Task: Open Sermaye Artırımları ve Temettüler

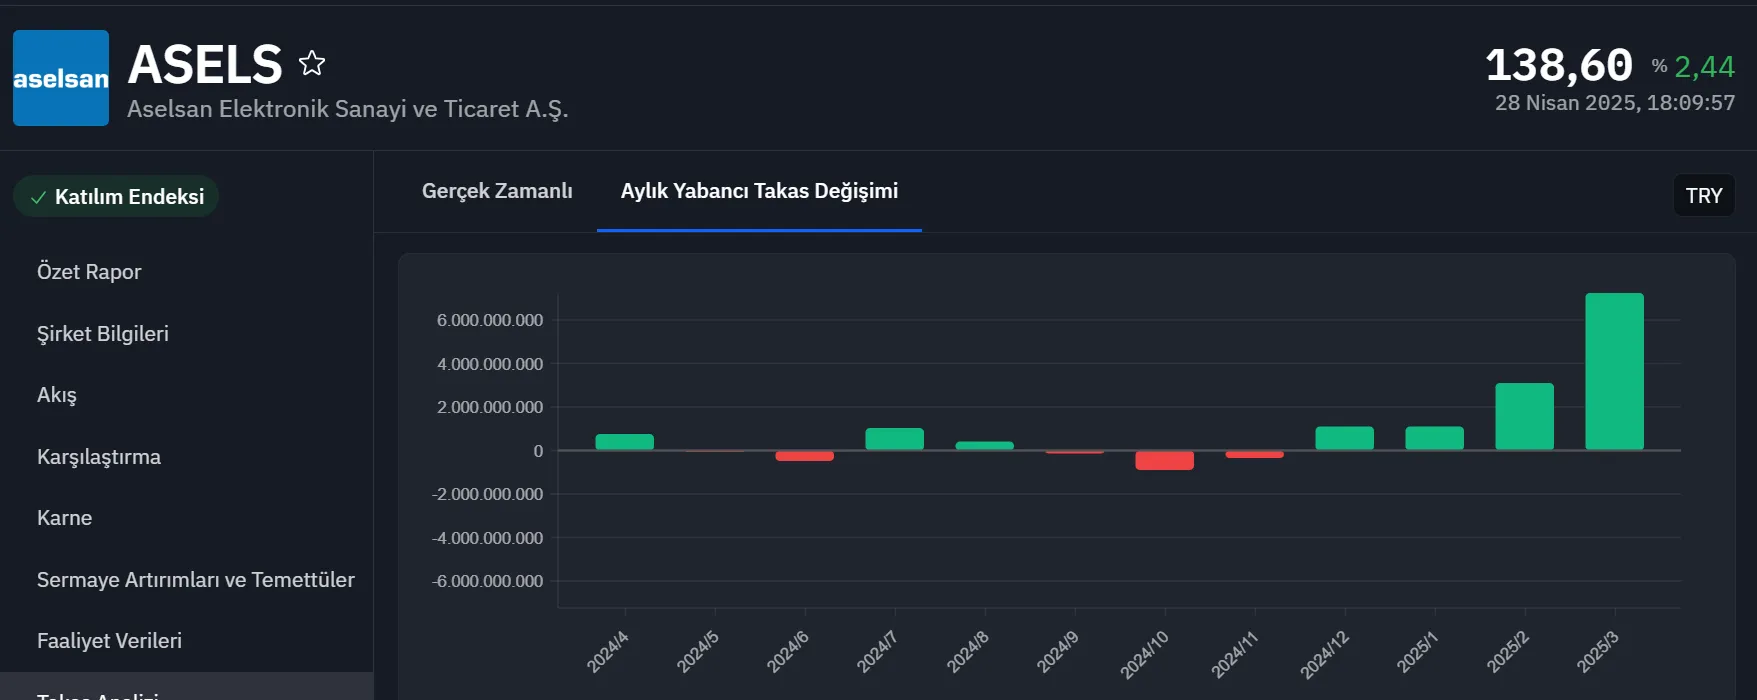Action: pyautogui.click(x=196, y=580)
